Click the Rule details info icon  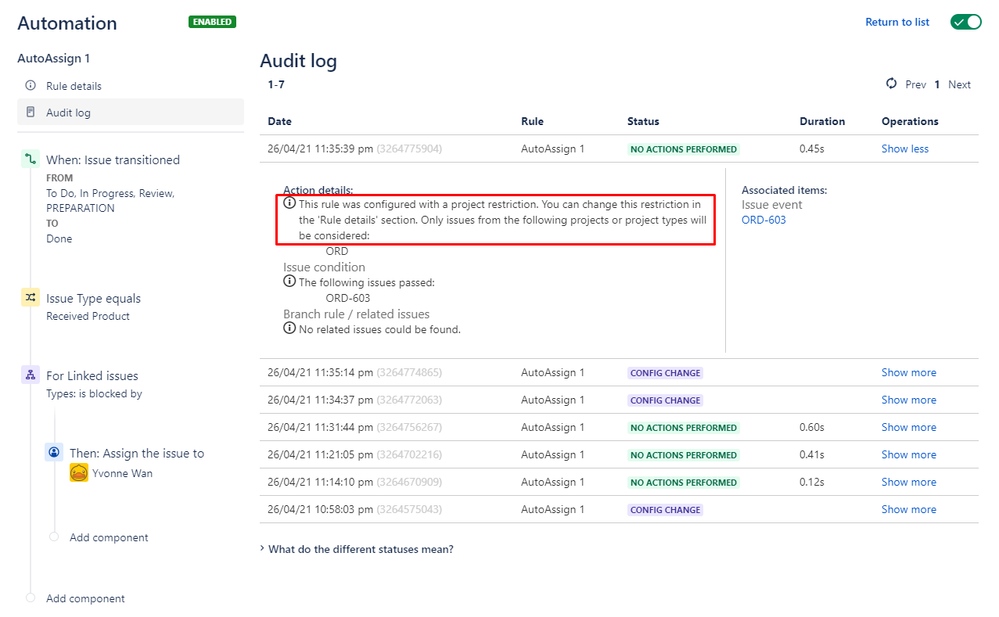point(30,85)
